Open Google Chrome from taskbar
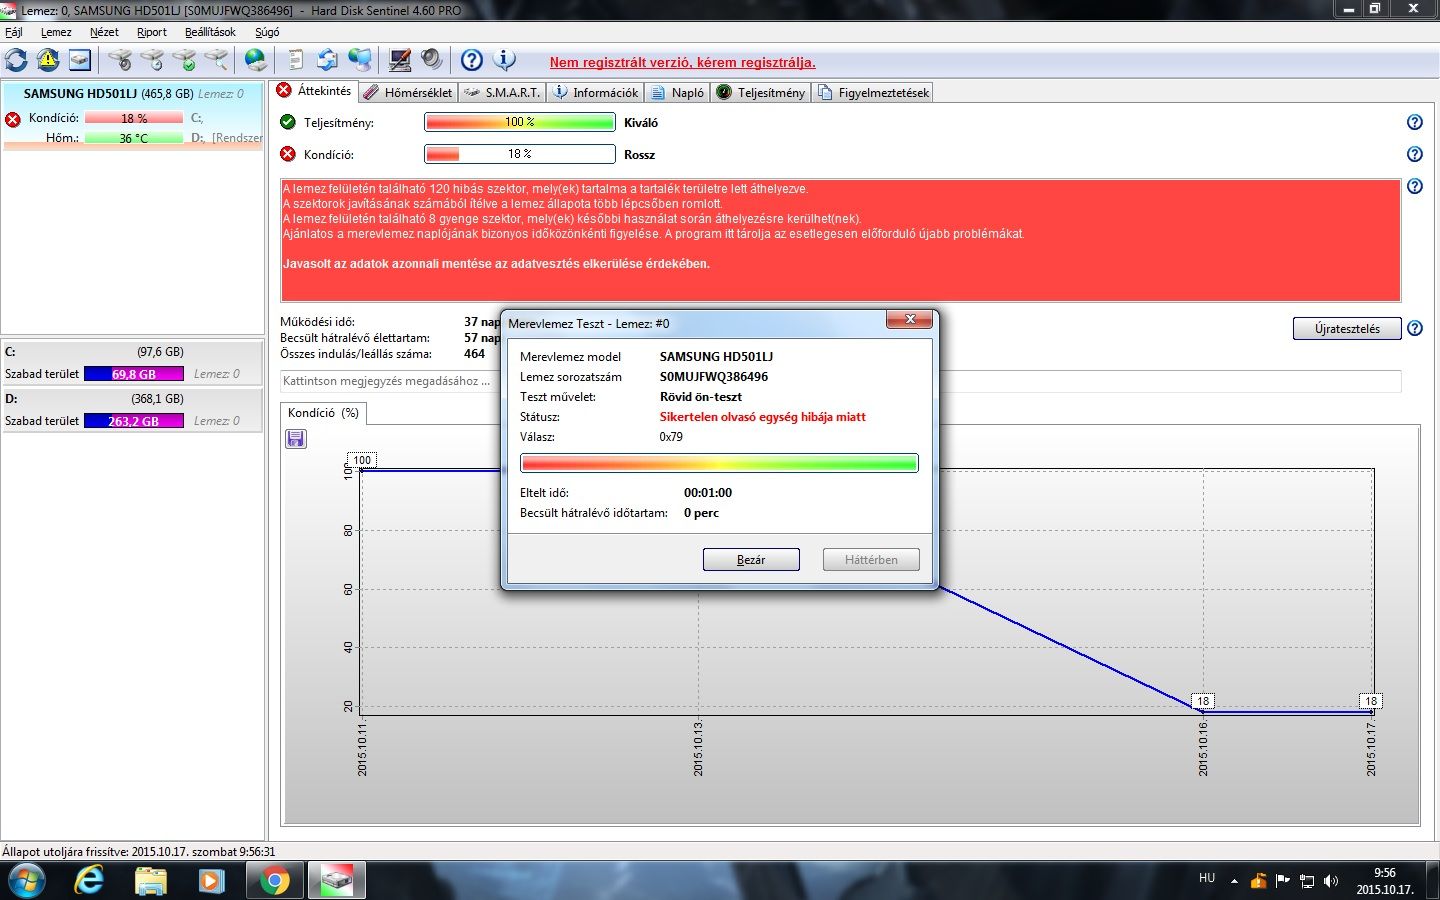 tap(274, 880)
